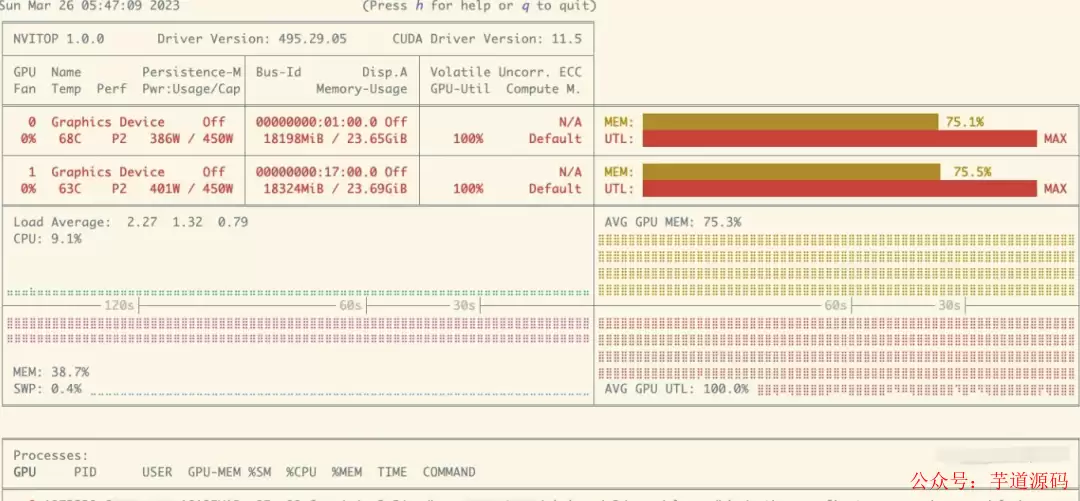Click the 'AVG GPU MEM: 75.3%' label
The height and width of the screenshot is (501, 1080).
(x=673, y=222)
